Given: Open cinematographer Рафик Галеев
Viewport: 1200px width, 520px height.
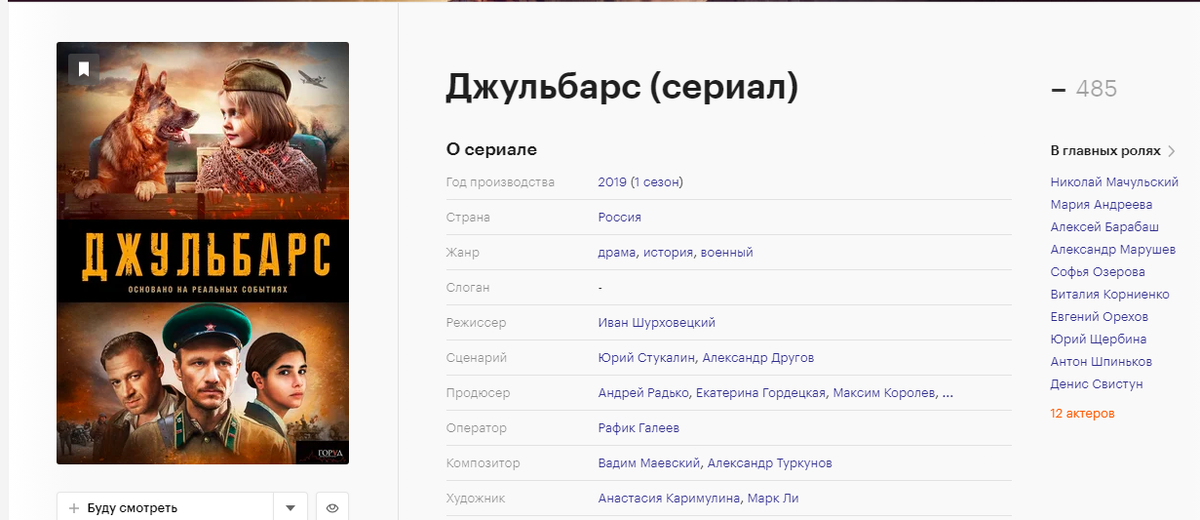Looking at the screenshot, I should [638, 428].
